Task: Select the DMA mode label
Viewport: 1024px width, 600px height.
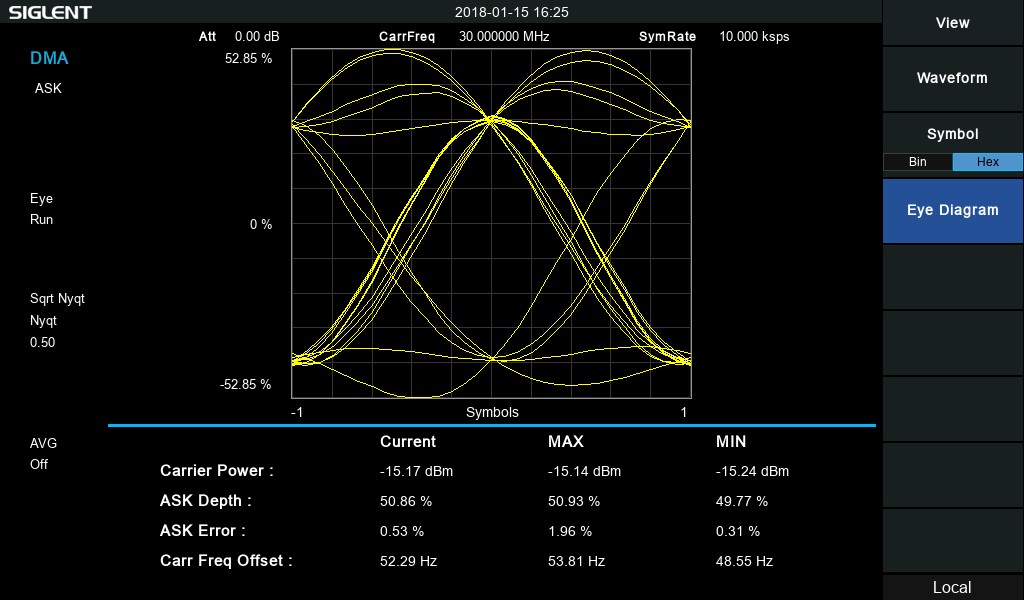Action: click(x=49, y=58)
